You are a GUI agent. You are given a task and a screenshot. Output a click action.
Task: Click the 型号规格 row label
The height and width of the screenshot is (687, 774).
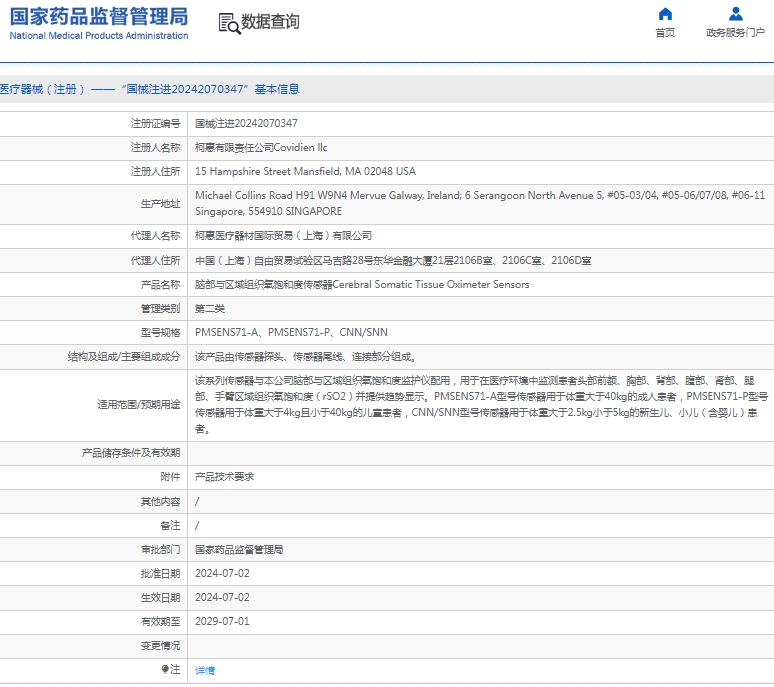[160, 333]
